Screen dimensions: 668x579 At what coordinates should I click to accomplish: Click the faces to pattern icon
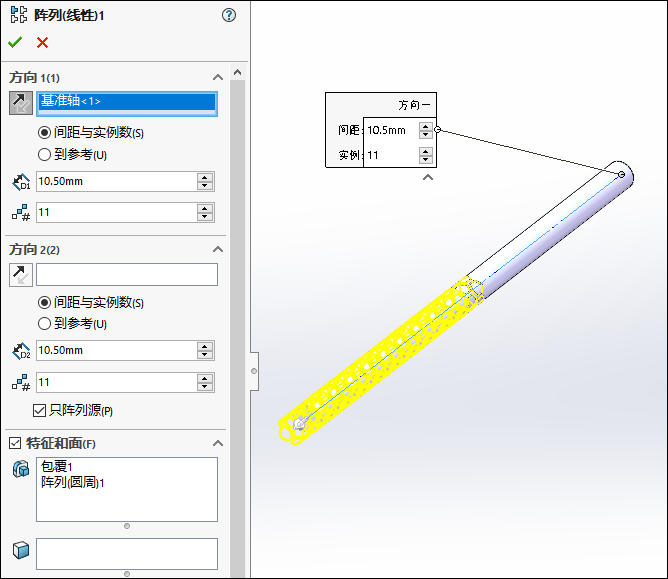(x=21, y=550)
